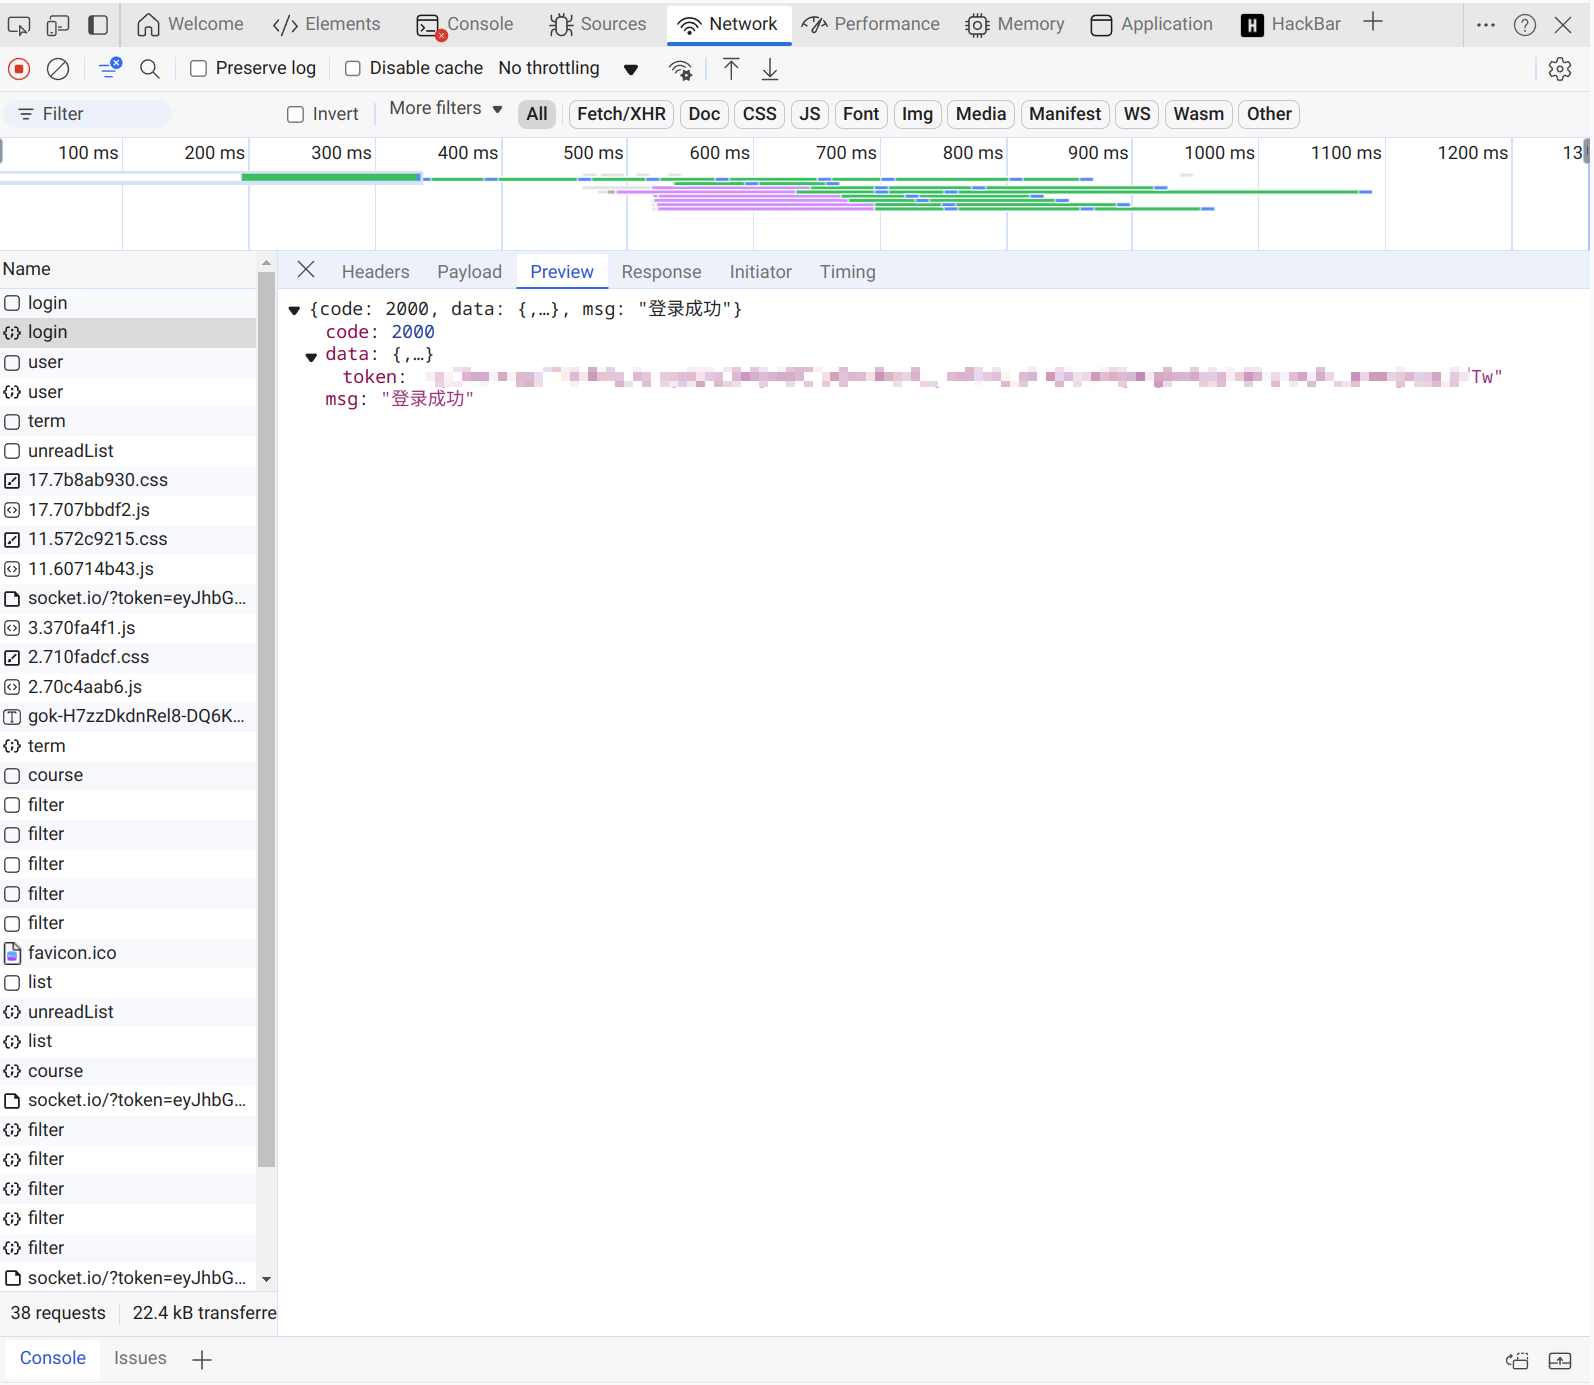
Task: Enable the Preserve log checkbox
Action: [199, 68]
